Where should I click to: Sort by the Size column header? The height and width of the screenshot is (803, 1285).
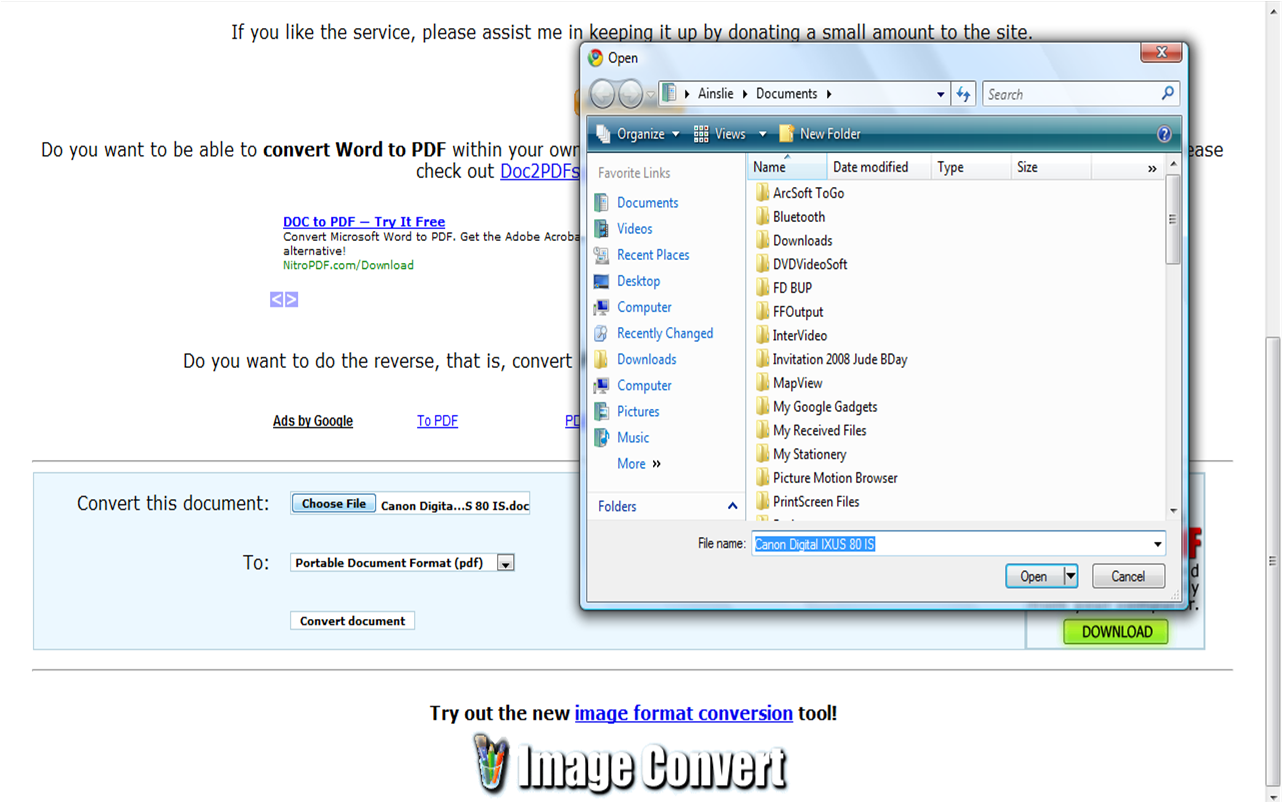[1050, 167]
